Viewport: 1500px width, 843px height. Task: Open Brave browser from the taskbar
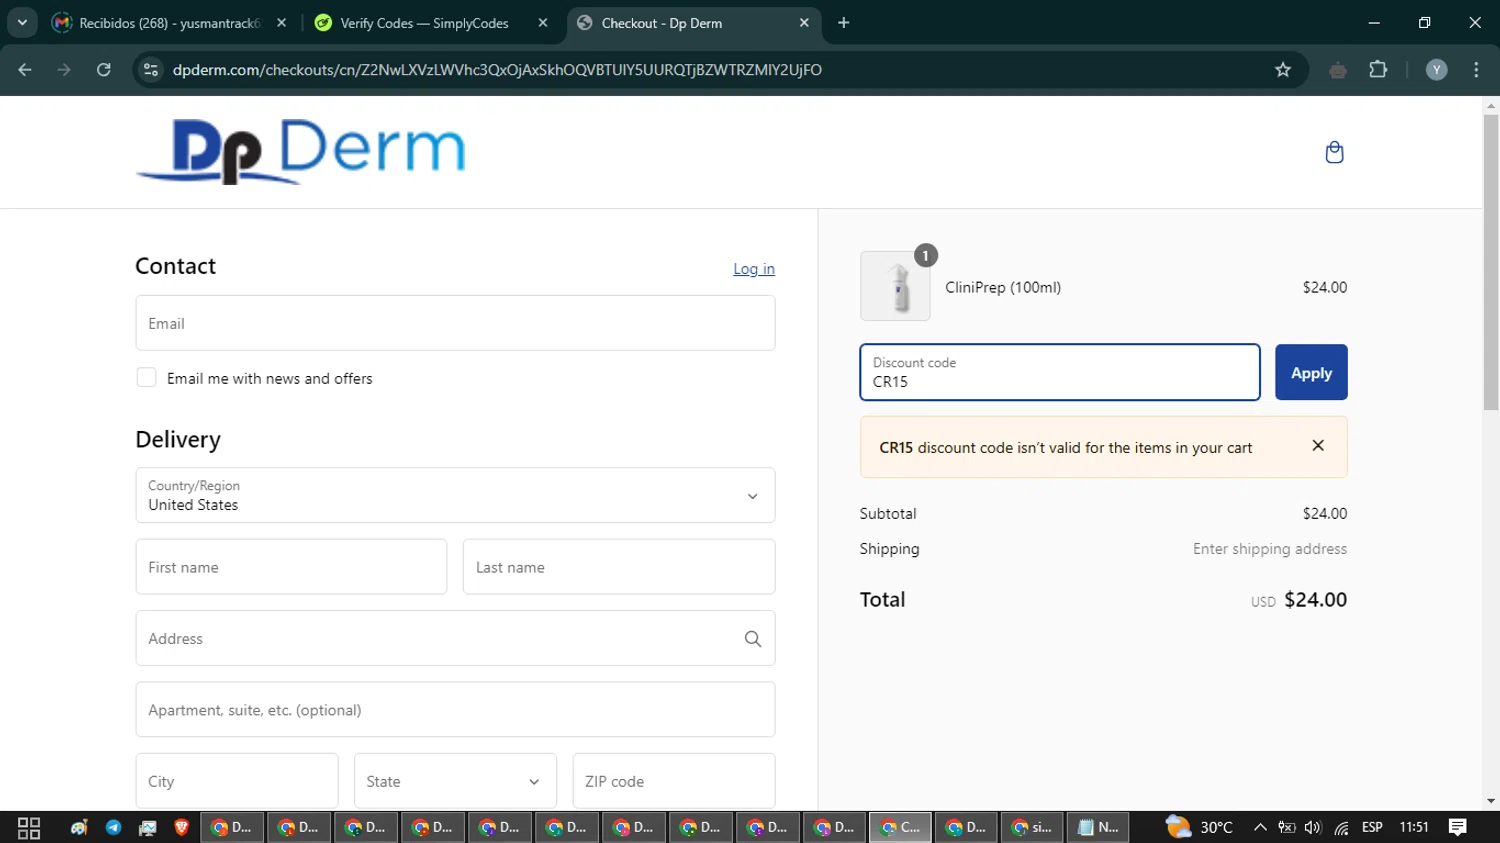[181, 827]
